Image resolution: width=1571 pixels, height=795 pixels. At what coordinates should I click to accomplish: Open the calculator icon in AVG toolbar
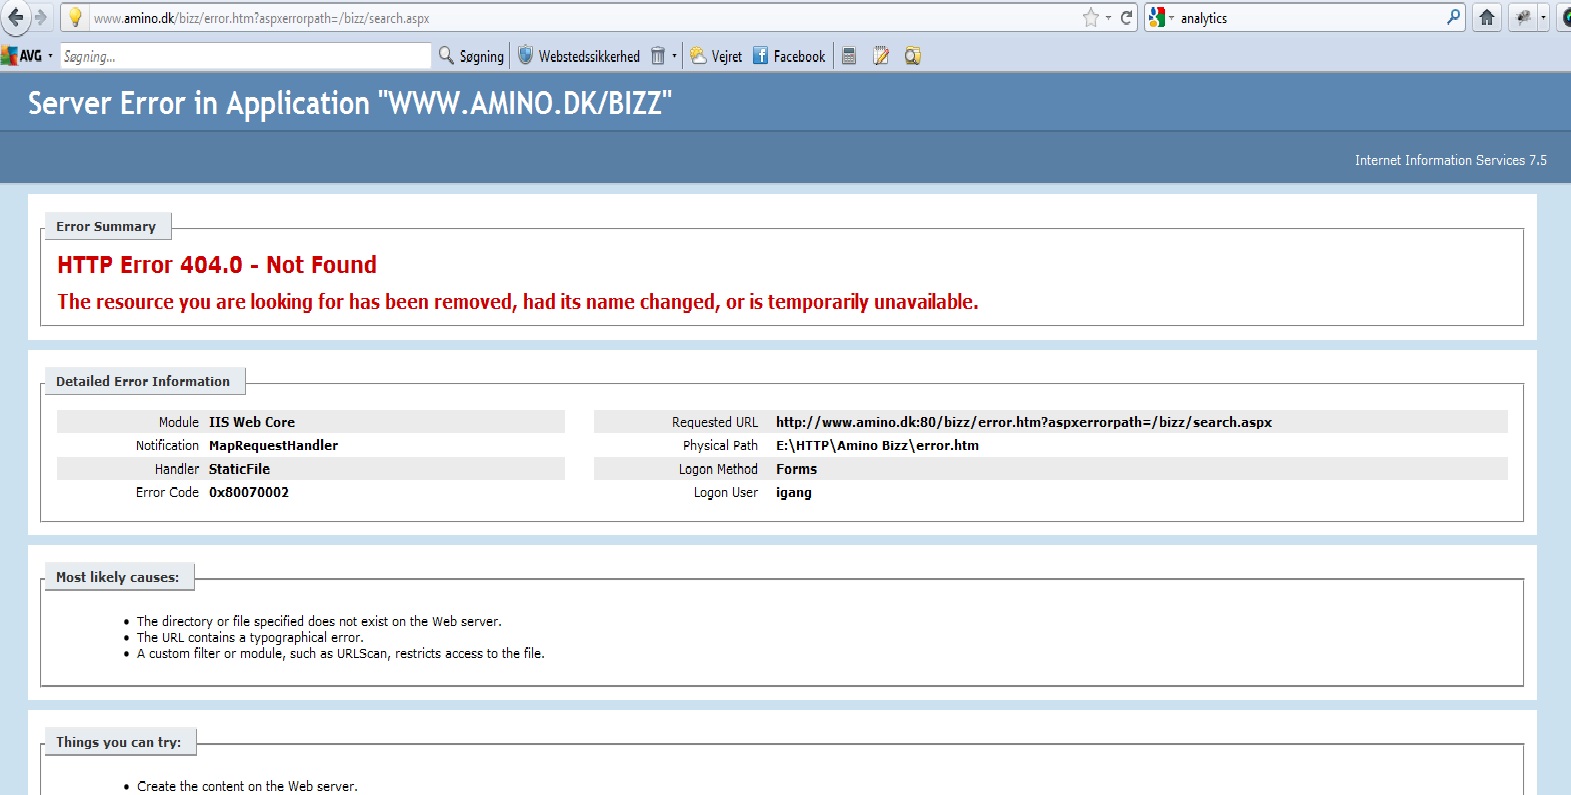pyautogui.click(x=849, y=56)
